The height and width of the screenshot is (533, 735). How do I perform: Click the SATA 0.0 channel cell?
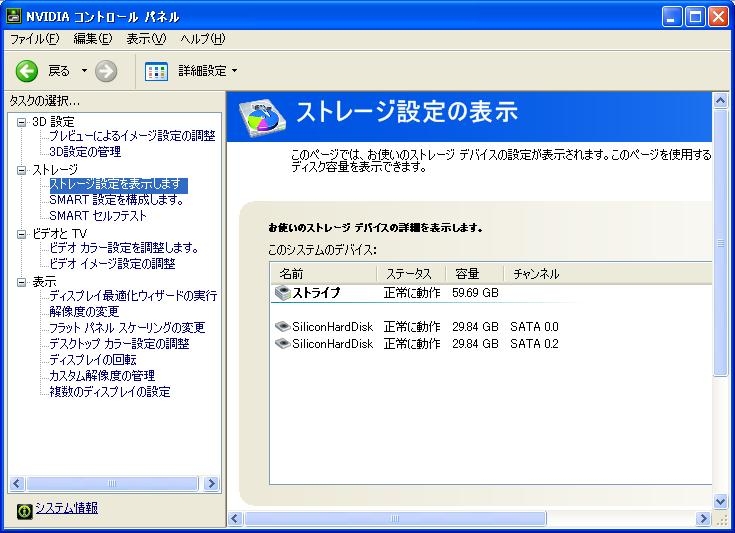click(534, 327)
